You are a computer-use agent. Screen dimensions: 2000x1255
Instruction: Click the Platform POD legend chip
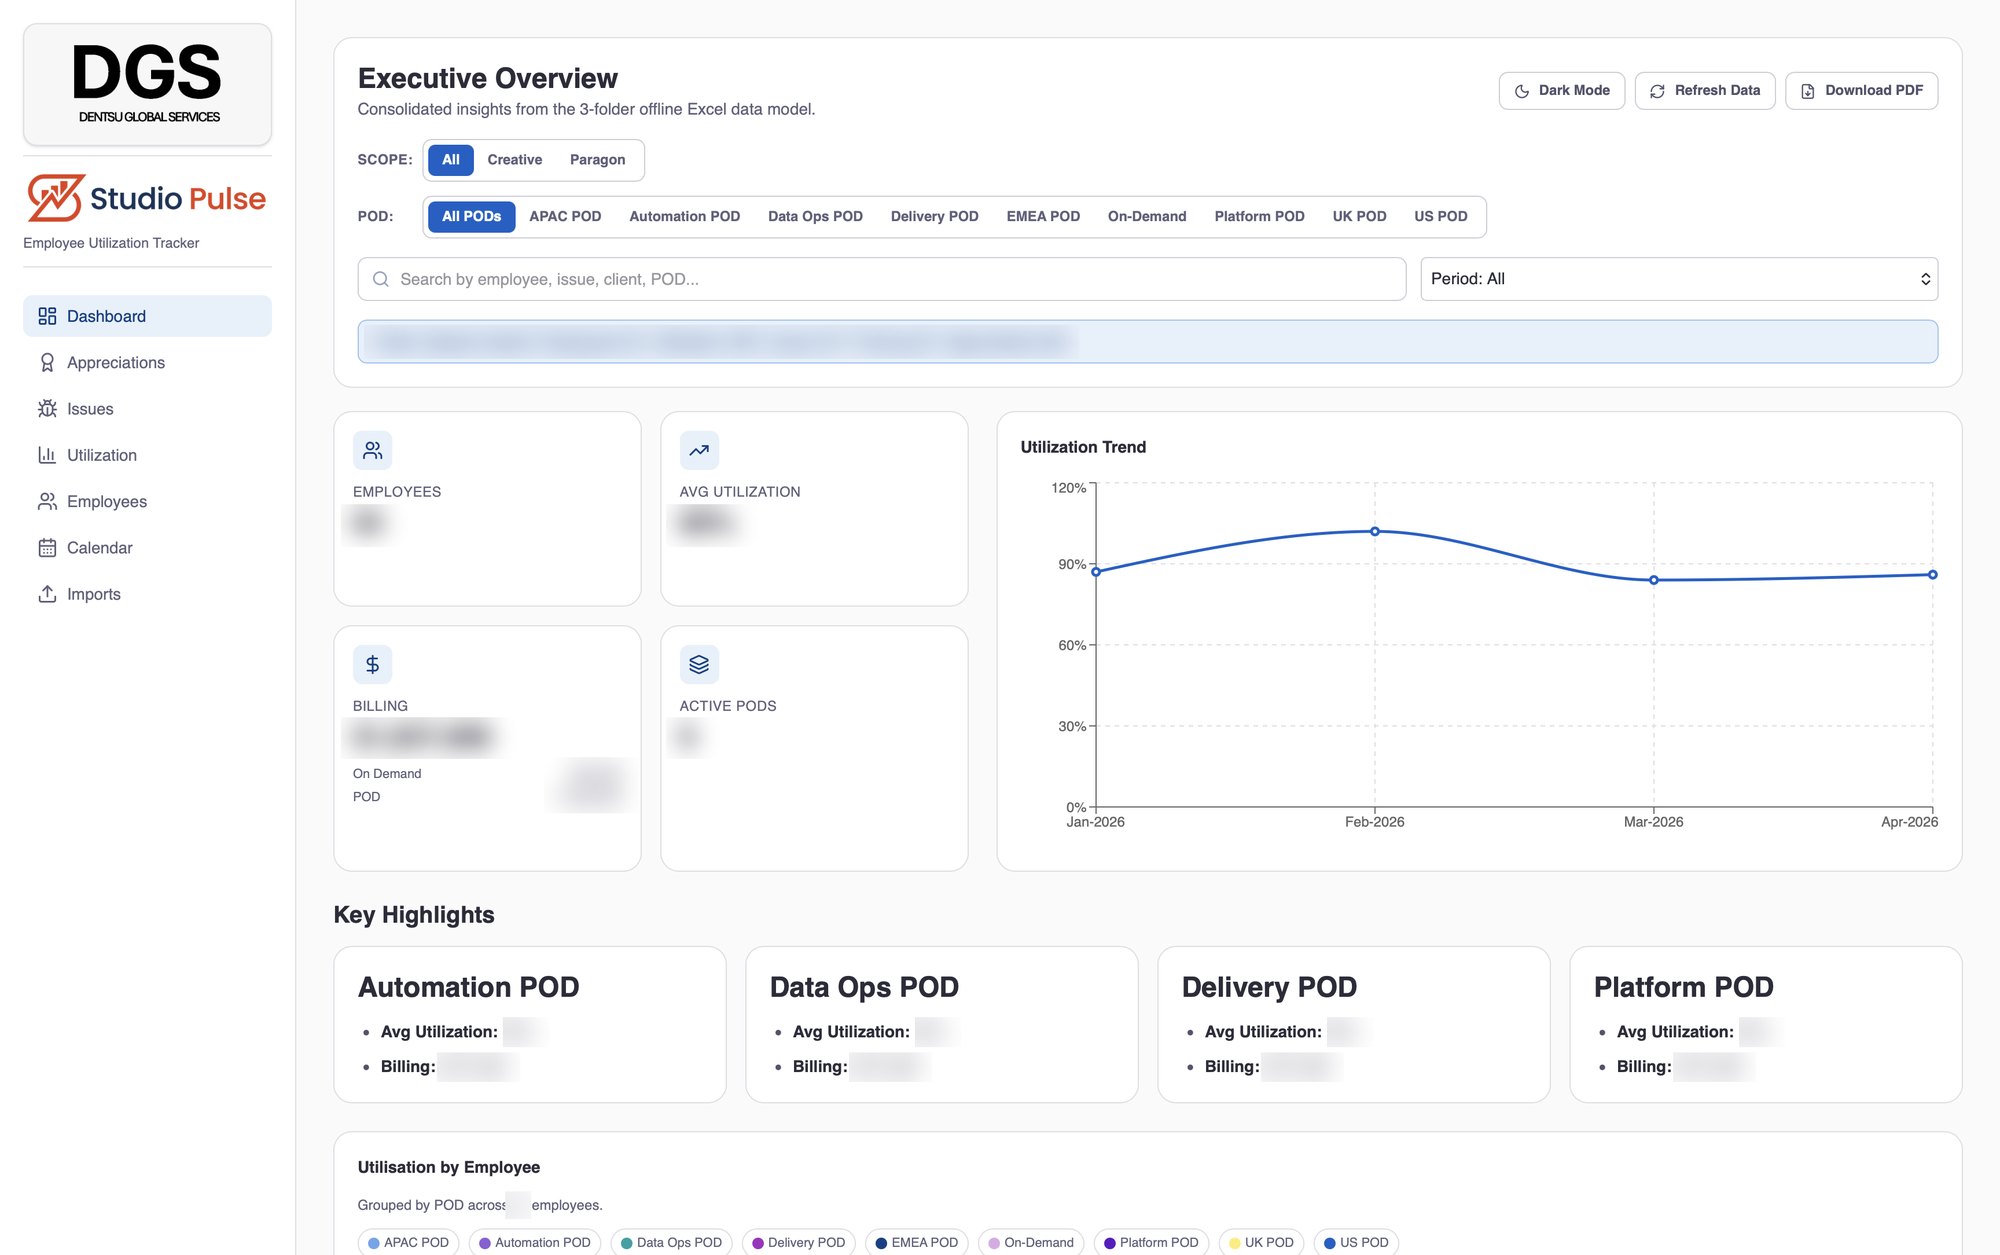point(1151,1243)
